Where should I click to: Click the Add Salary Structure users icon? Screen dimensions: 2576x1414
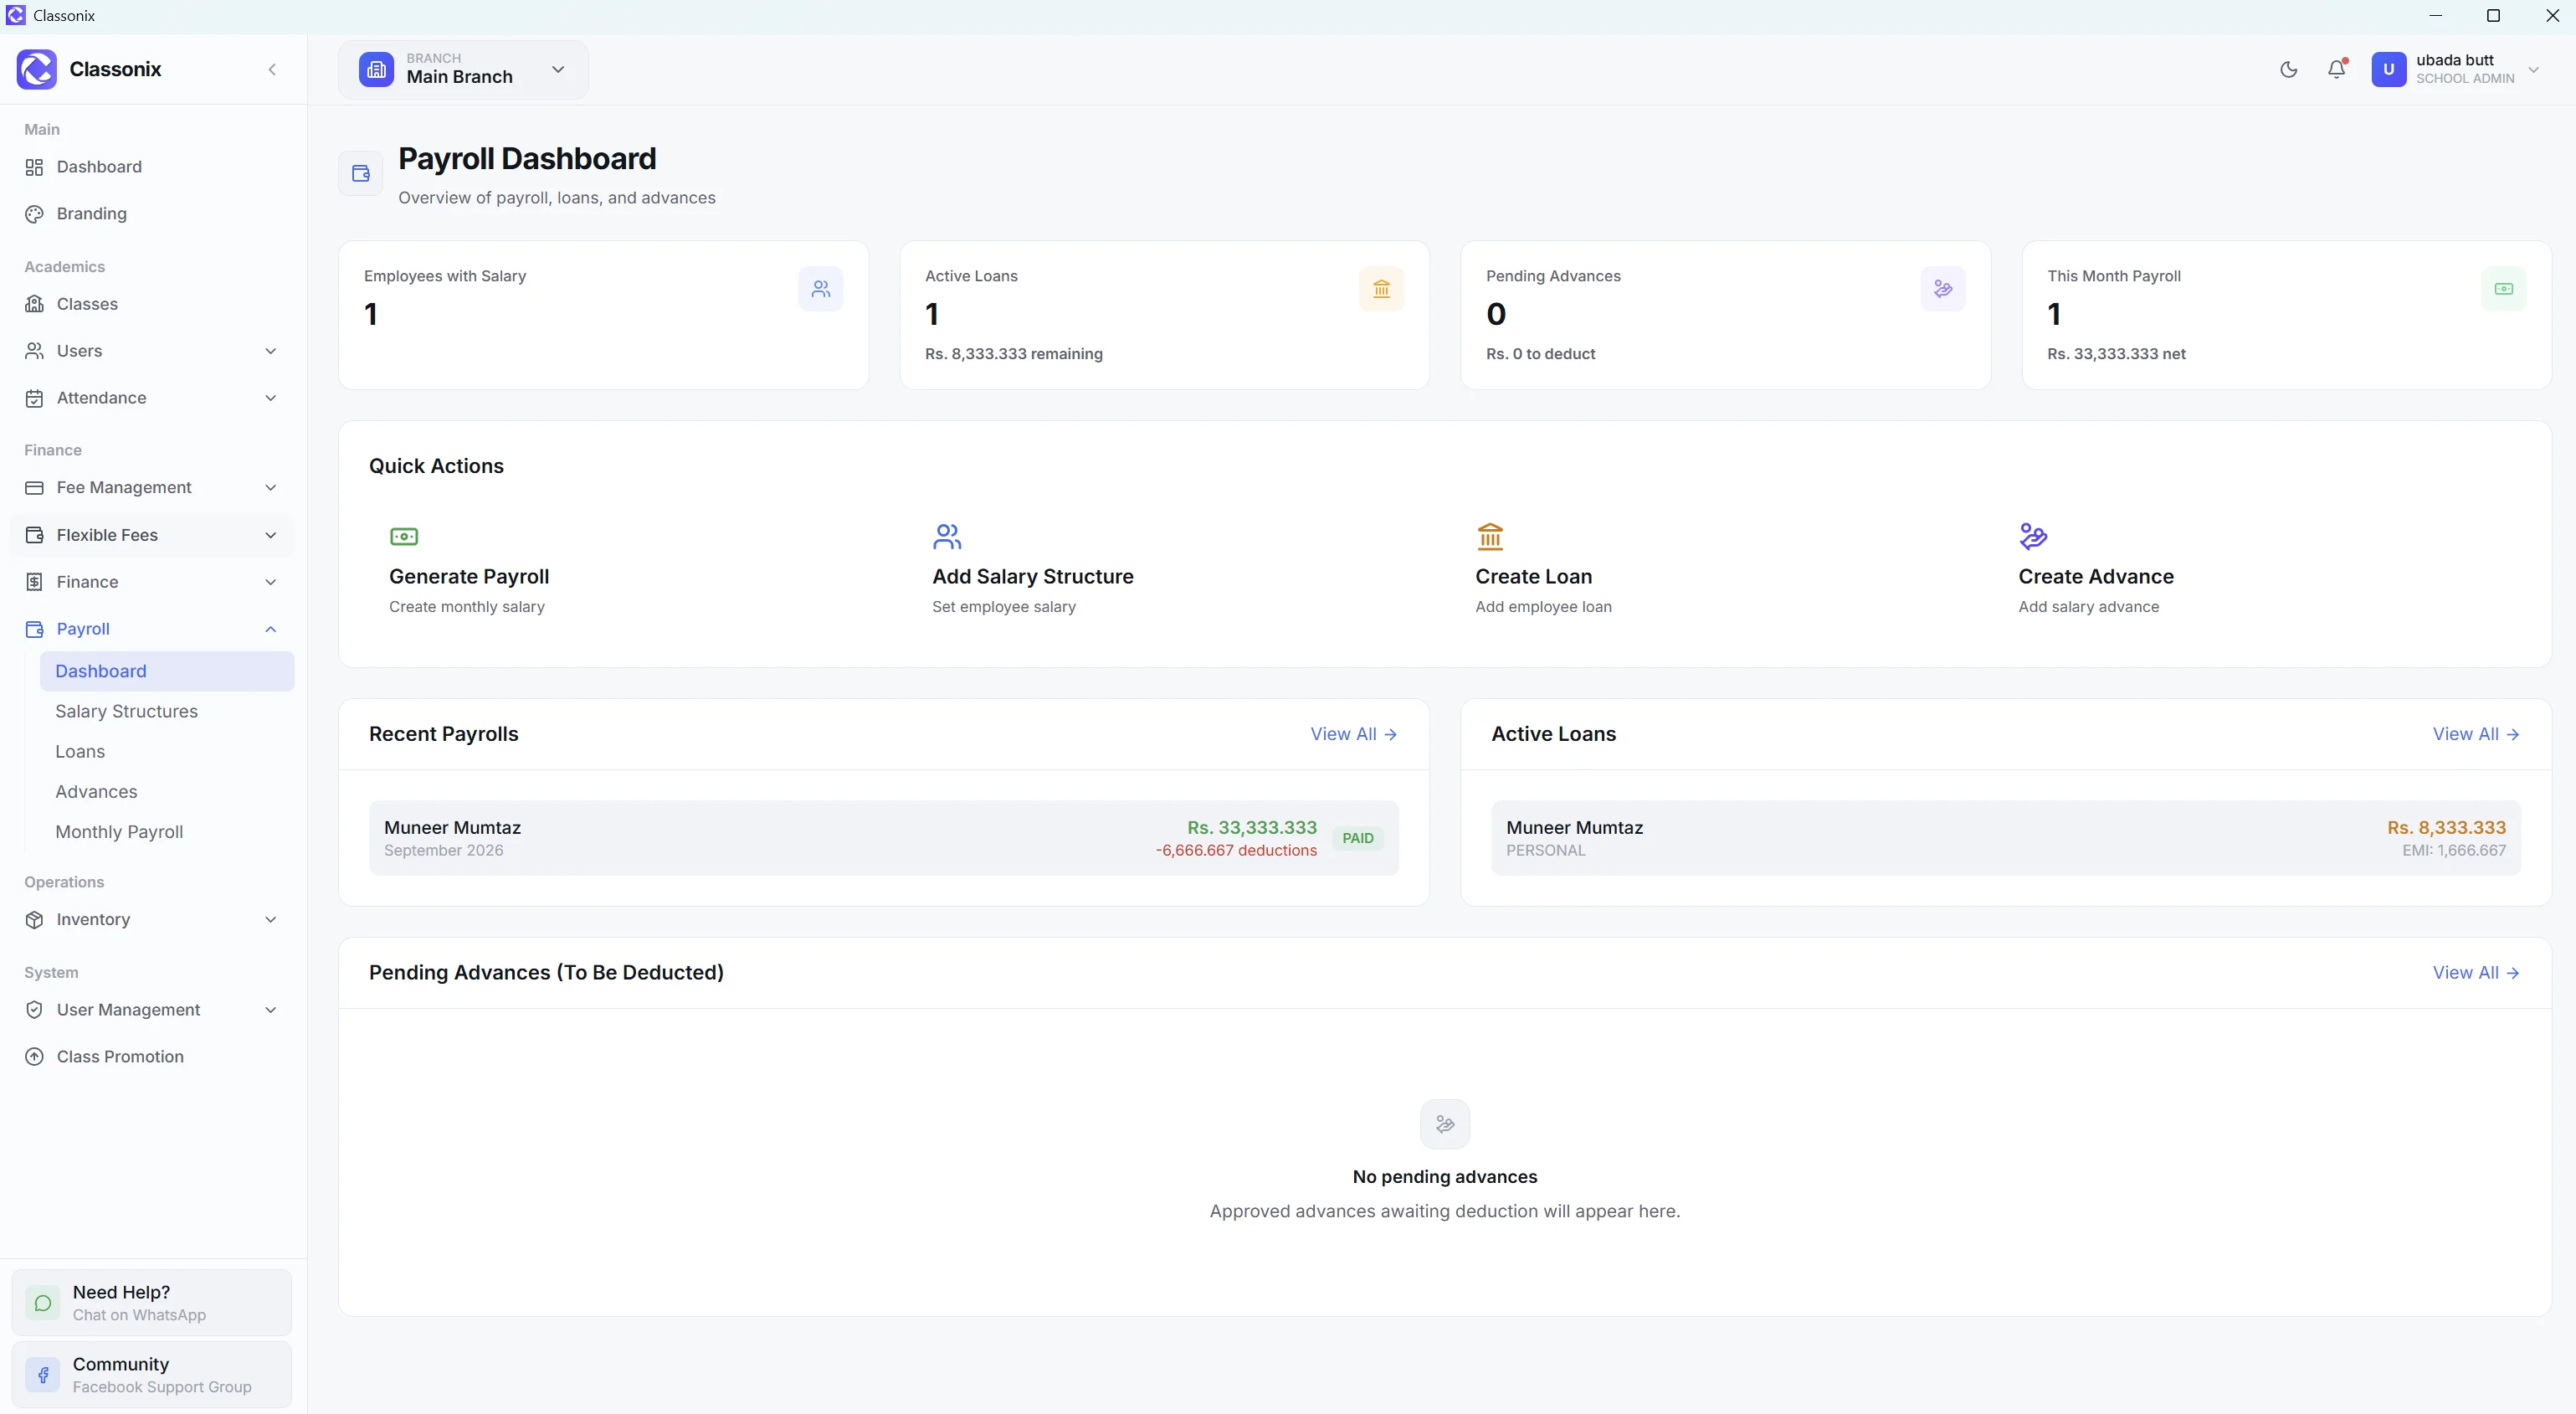tap(947, 536)
